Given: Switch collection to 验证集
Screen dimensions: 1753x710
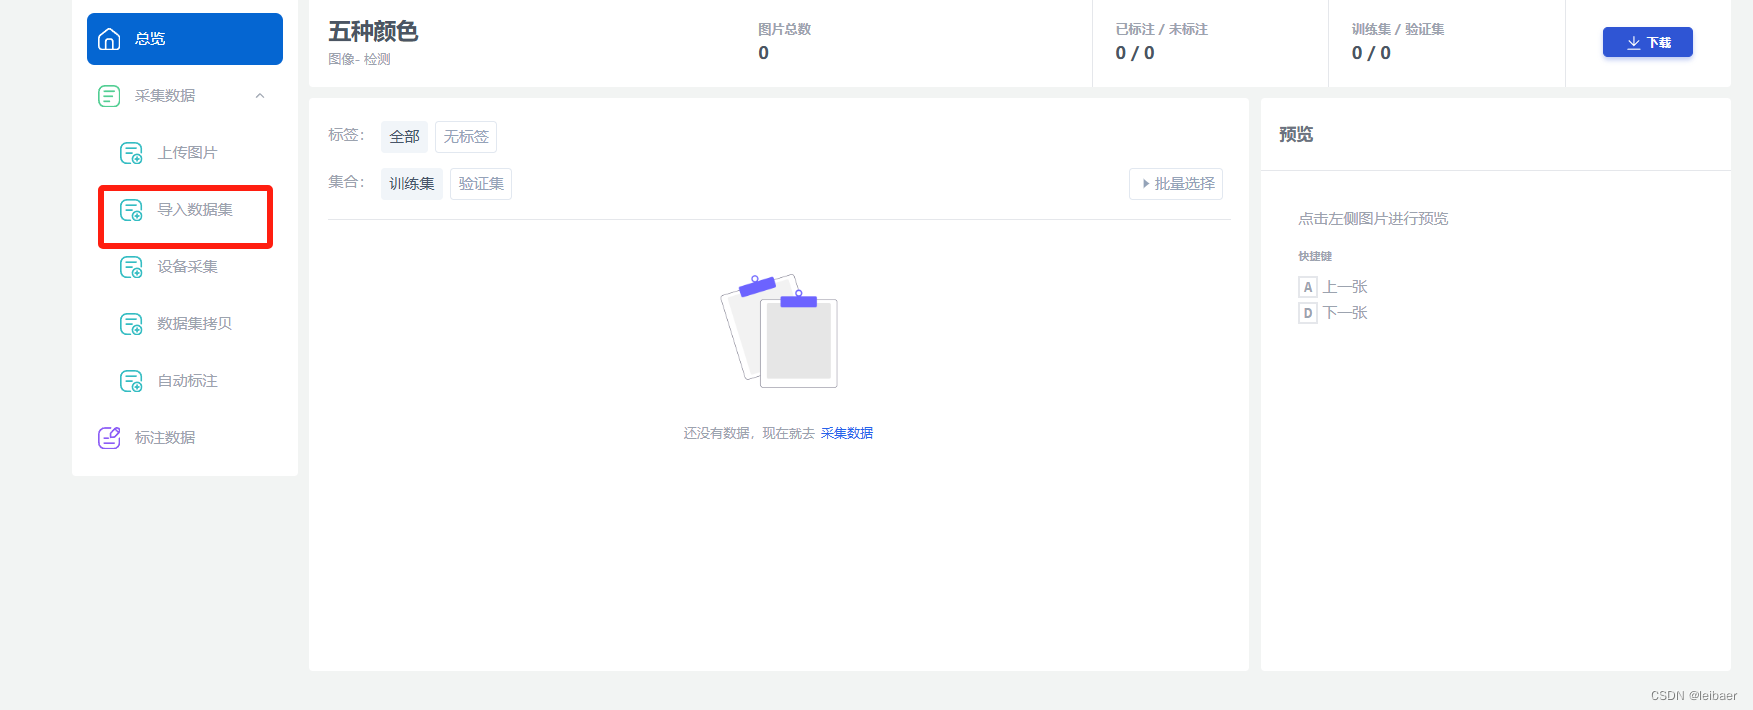Looking at the screenshot, I should [481, 184].
